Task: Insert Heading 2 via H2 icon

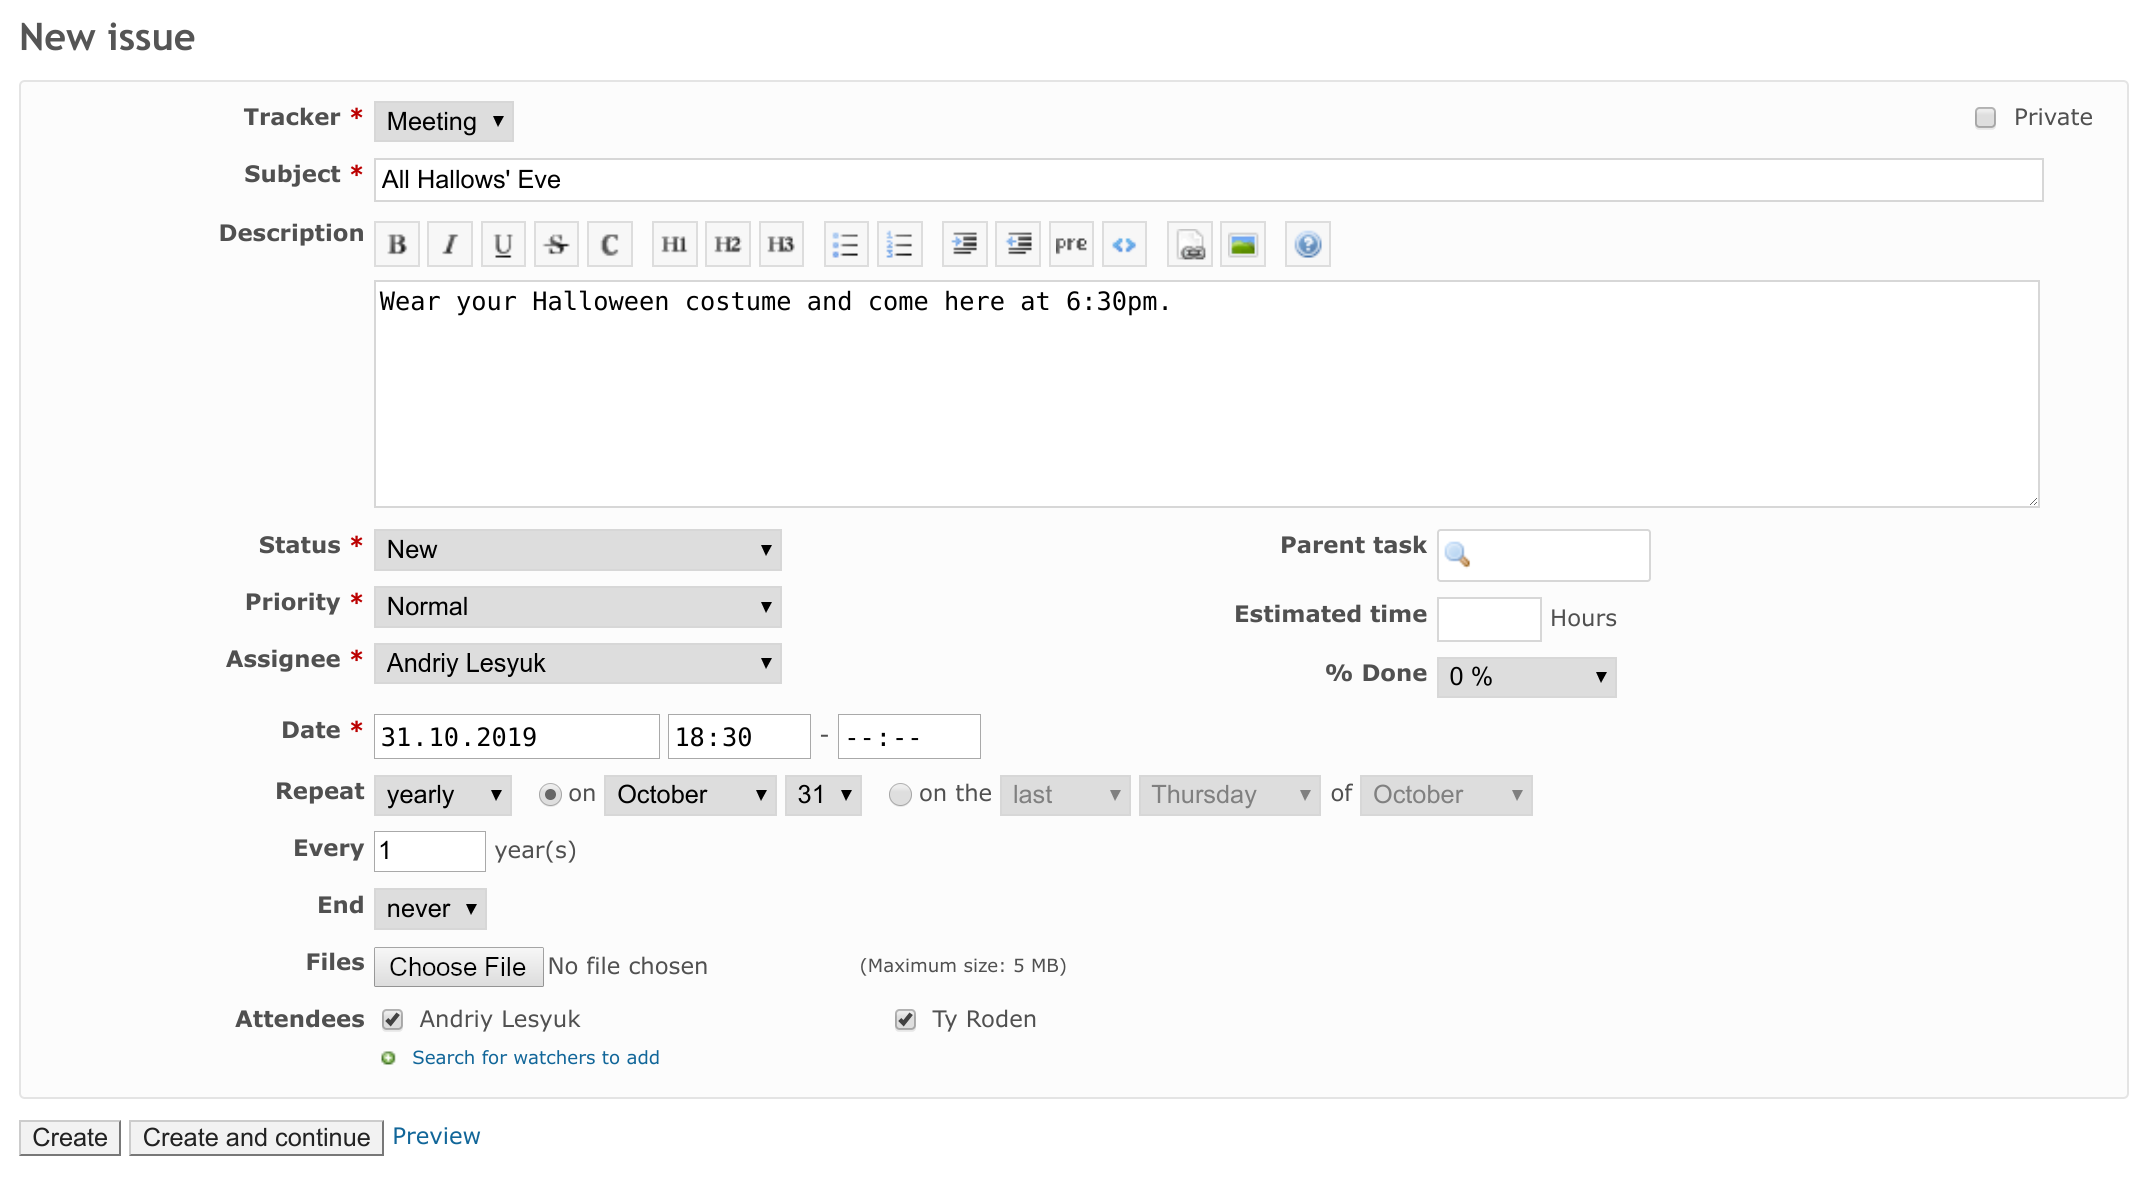Action: tap(727, 244)
